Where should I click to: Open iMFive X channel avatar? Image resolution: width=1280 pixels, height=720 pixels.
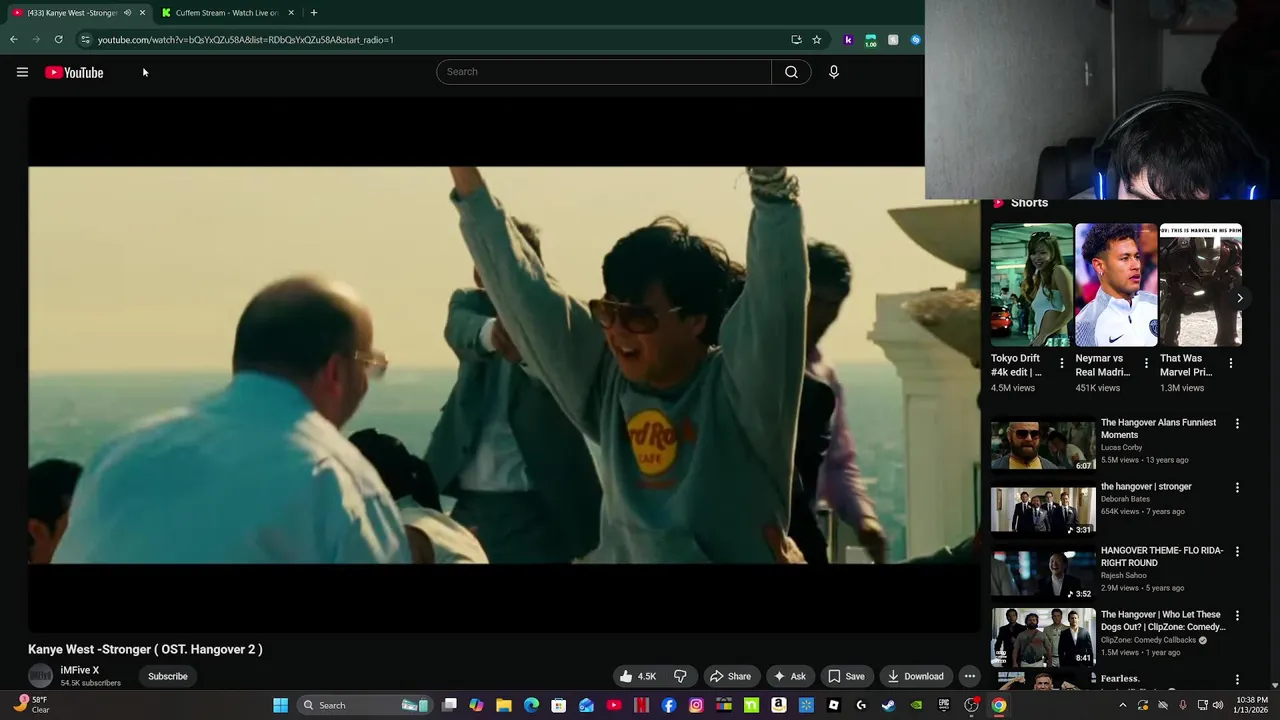[40, 676]
